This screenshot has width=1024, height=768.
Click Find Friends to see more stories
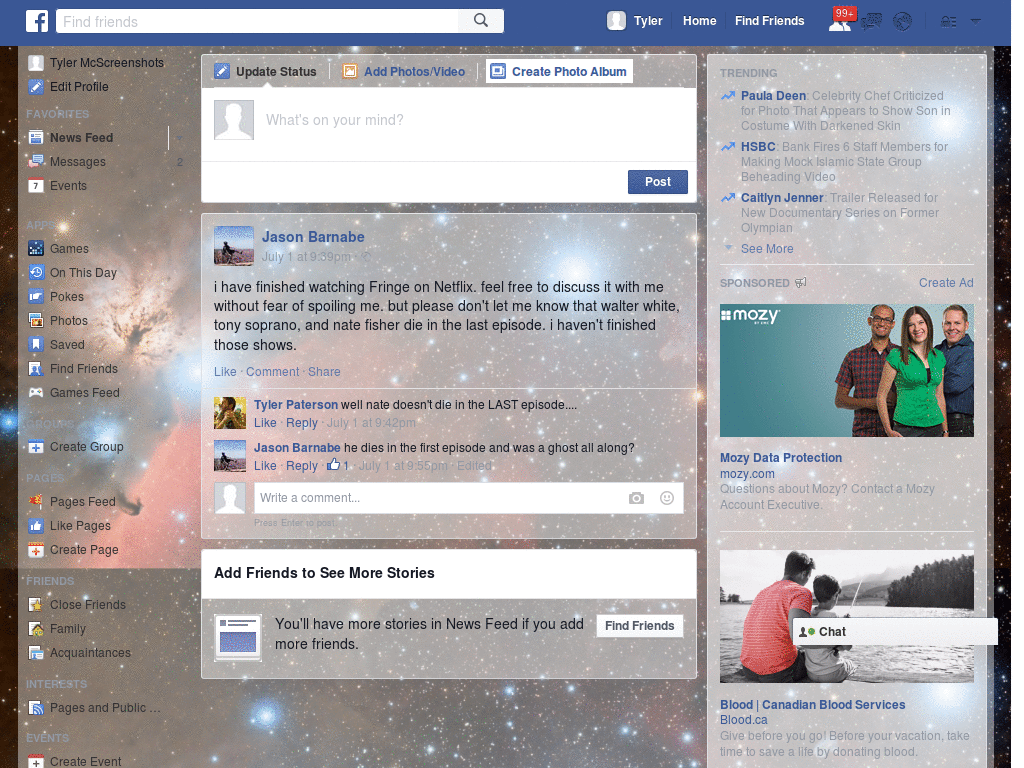639,625
